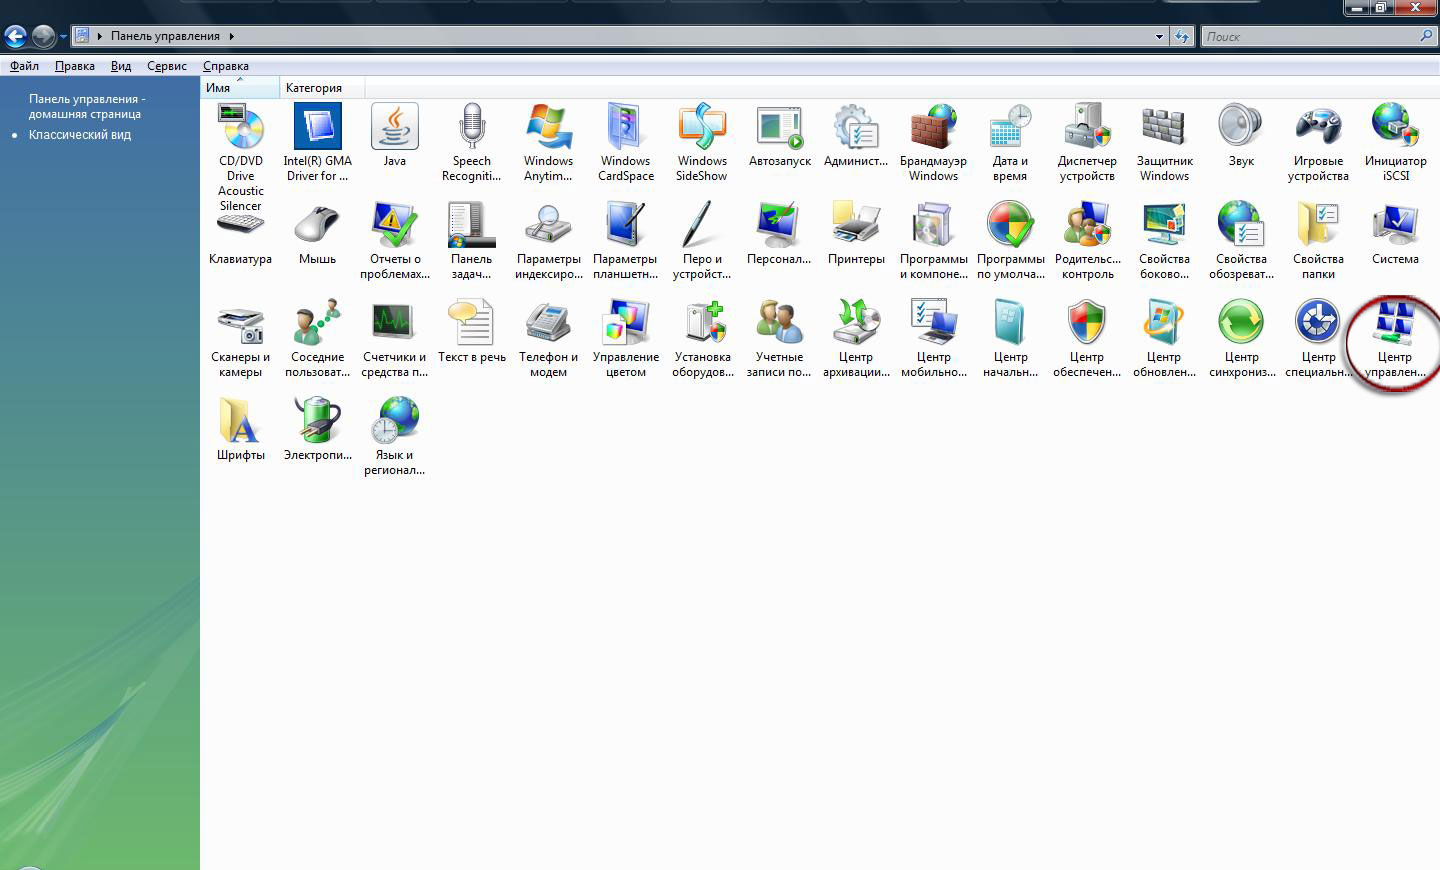
Task: Open Центр обеспечения безопасности icon
Action: click(x=1088, y=322)
